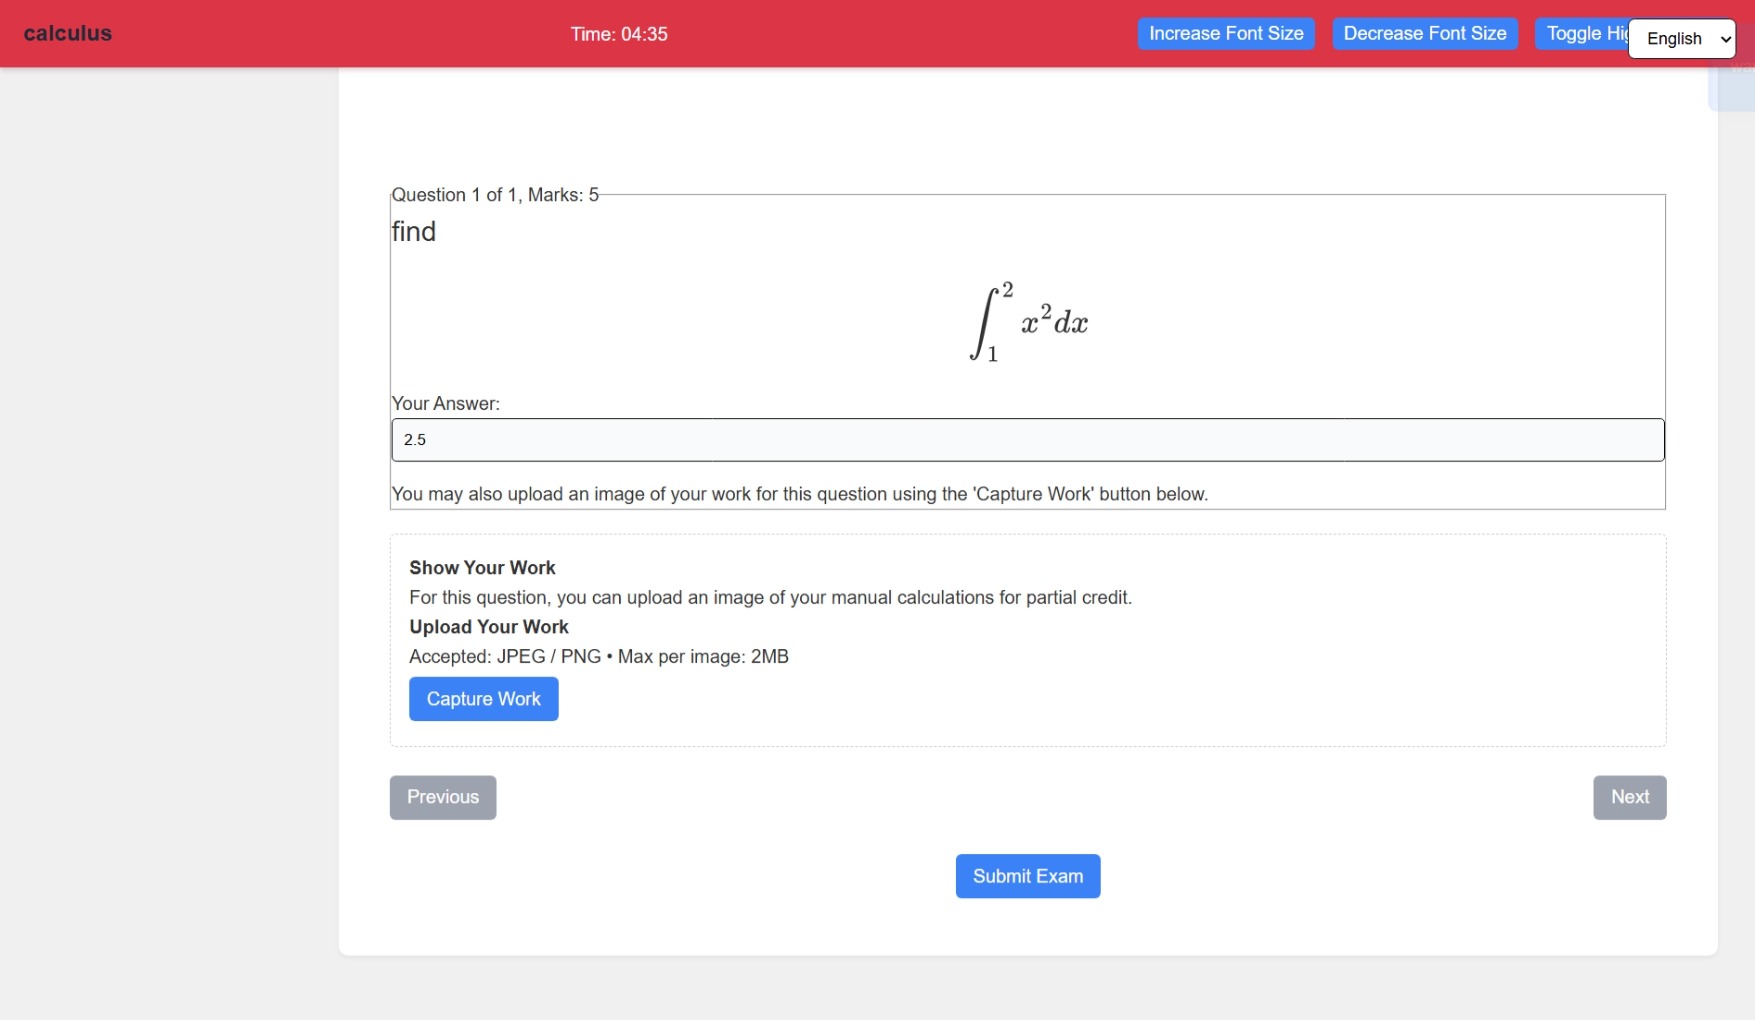The width and height of the screenshot is (1755, 1020).
Task: Click the Previous question button
Action: pos(442,797)
